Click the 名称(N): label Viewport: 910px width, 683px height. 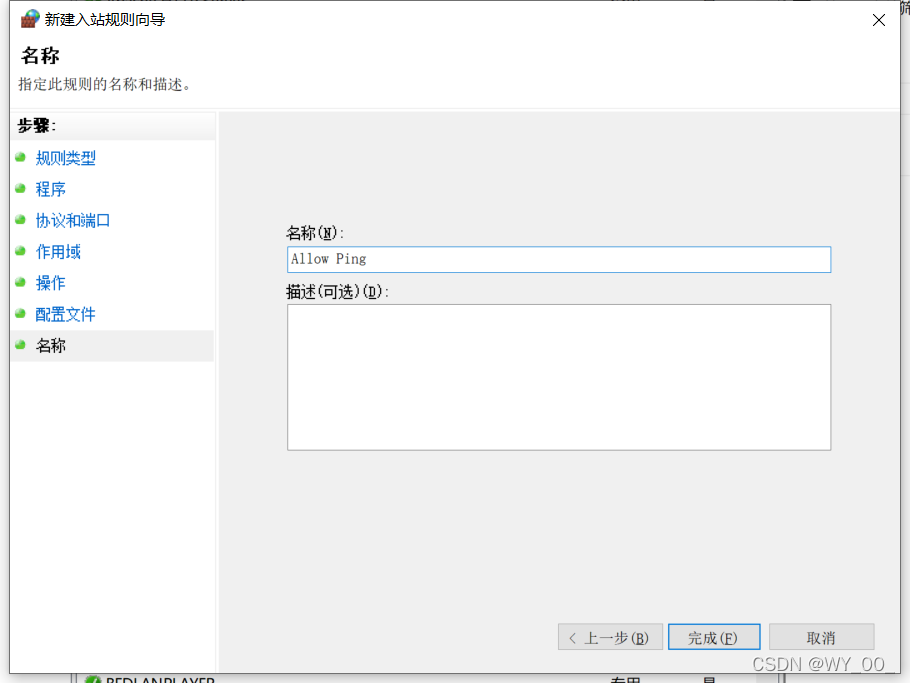pyautogui.click(x=315, y=233)
